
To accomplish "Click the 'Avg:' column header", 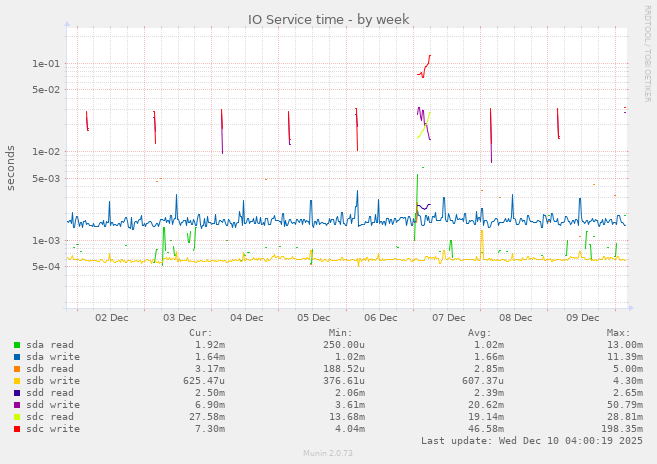I will pyautogui.click(x=480, y=333).
